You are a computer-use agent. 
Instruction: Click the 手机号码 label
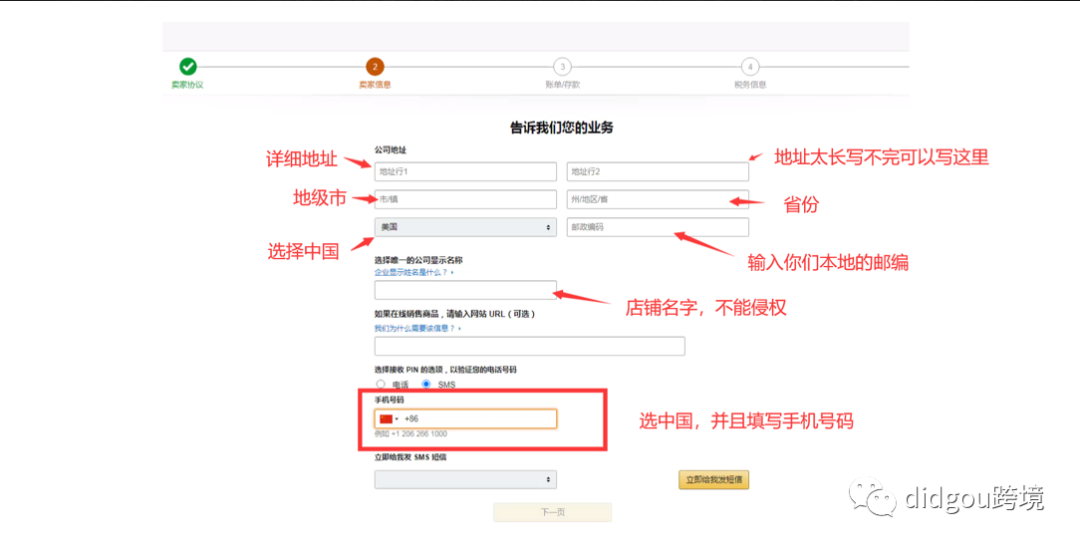389,400
